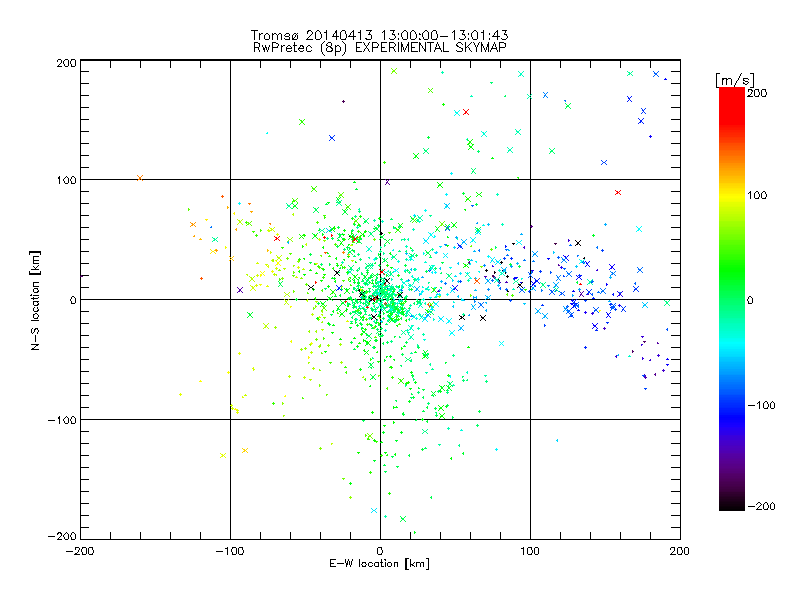Click the colorbar tick label '-200'
800x600 pixels.
pyautogui.click(x=761, y=506)
